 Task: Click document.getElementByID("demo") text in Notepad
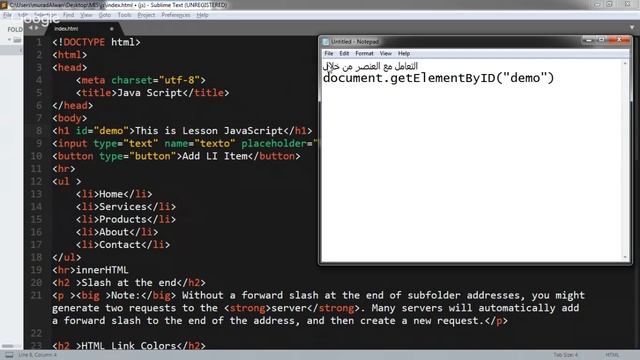(x=438, y=78)
